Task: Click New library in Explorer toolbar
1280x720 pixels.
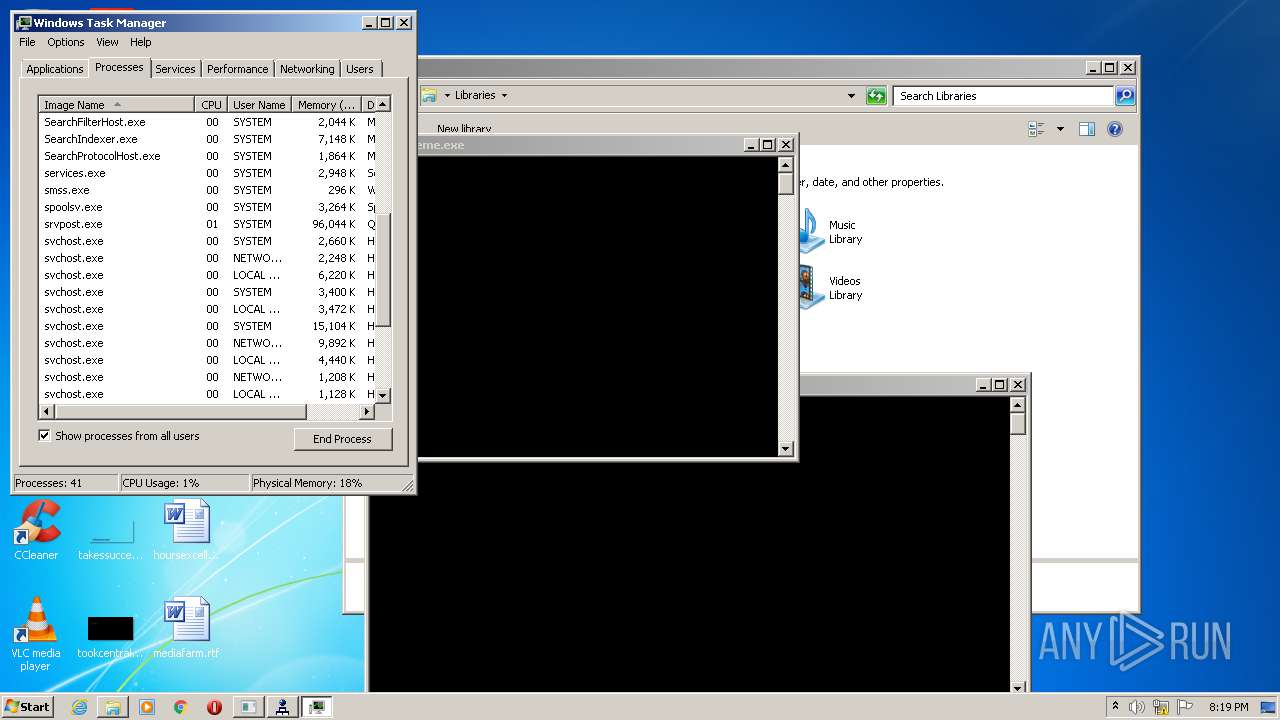Action: point(464,129)
